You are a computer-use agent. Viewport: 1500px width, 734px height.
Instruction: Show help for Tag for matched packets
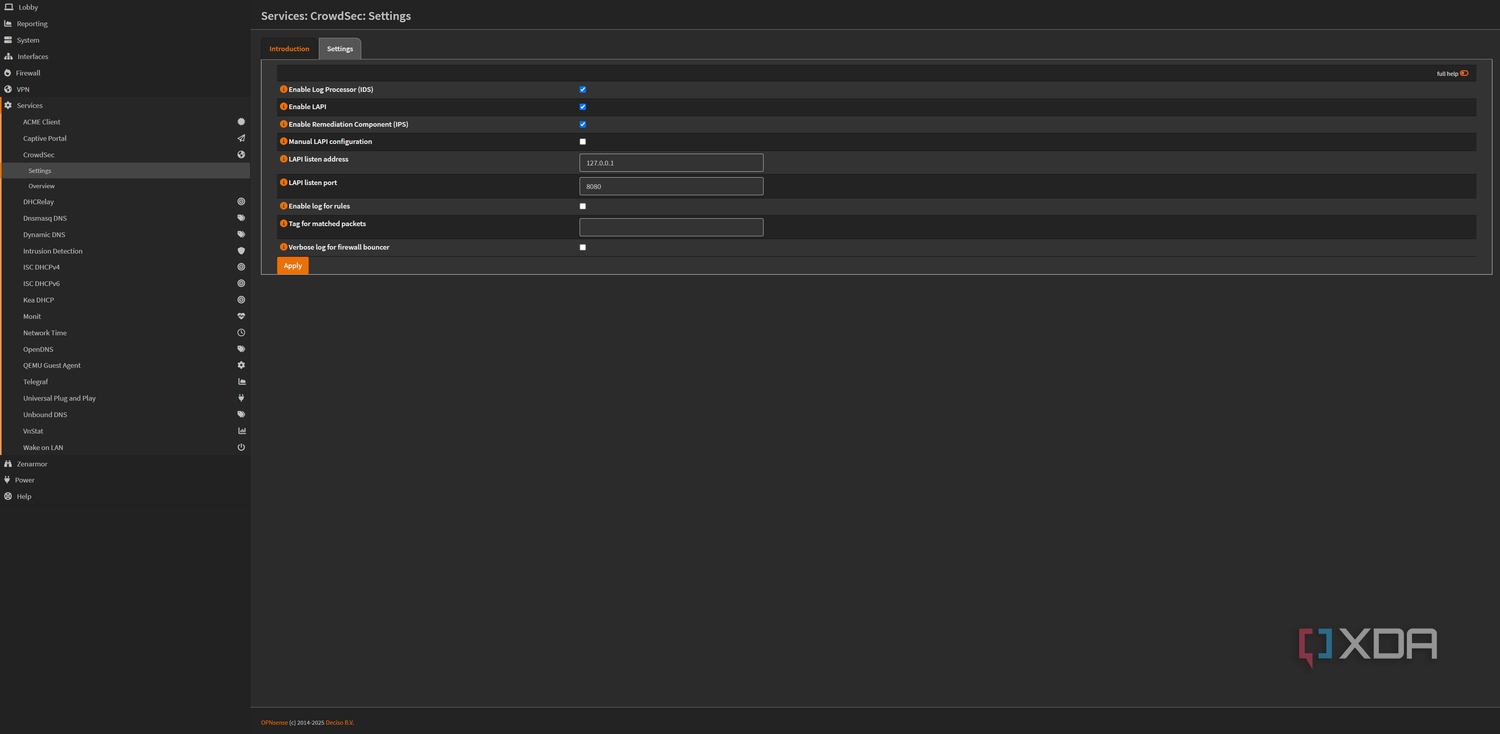tap(284, 223)
